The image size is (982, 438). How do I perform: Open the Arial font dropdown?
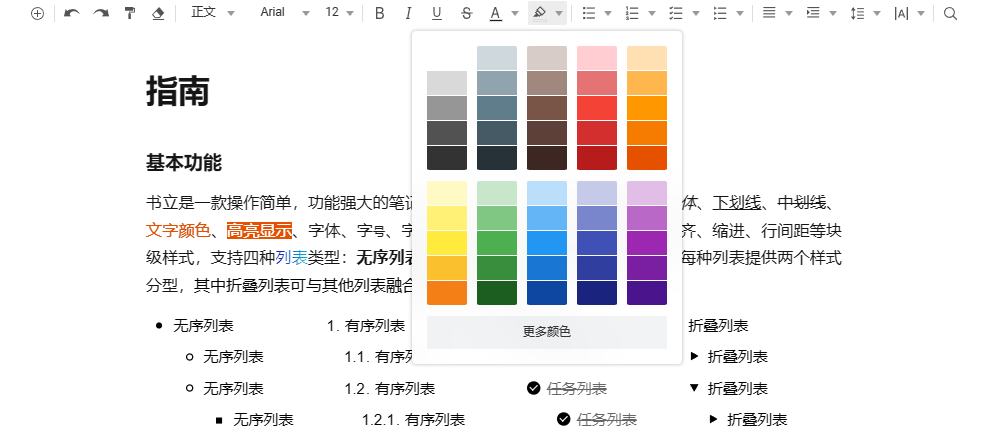pos(285,13)
